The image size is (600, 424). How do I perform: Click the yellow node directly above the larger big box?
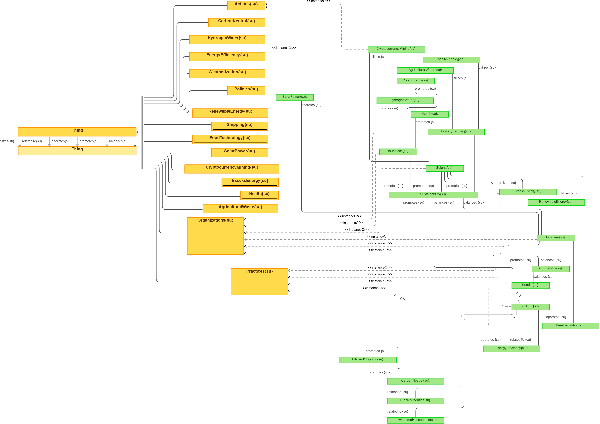(232, 207)
